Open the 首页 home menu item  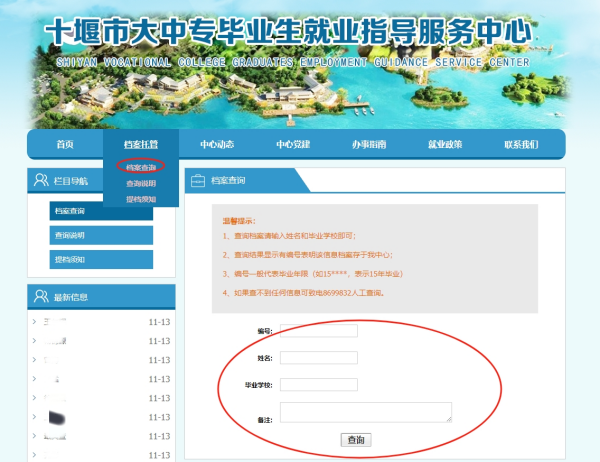[65, 144]
